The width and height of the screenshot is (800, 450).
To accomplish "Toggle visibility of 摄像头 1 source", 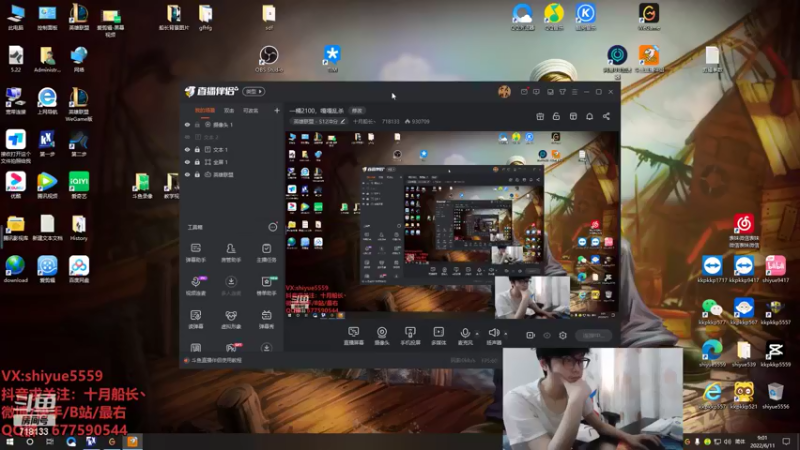I will (x=187, y=124).
